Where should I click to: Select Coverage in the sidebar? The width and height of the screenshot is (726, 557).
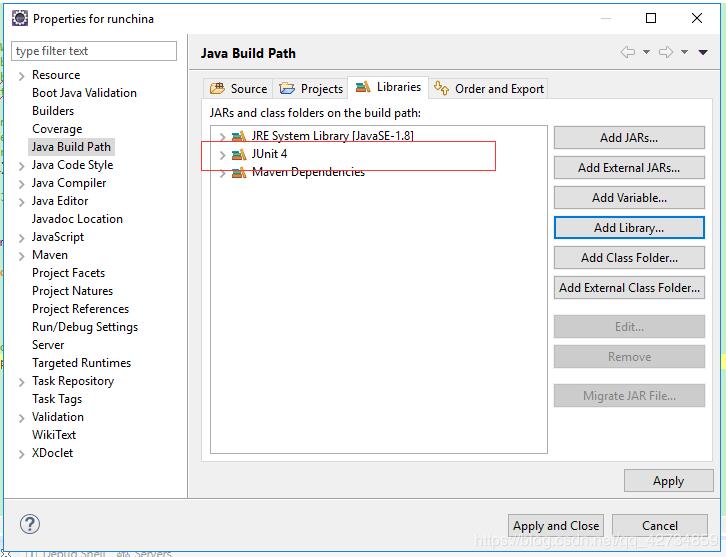click(x=57, y=129)
